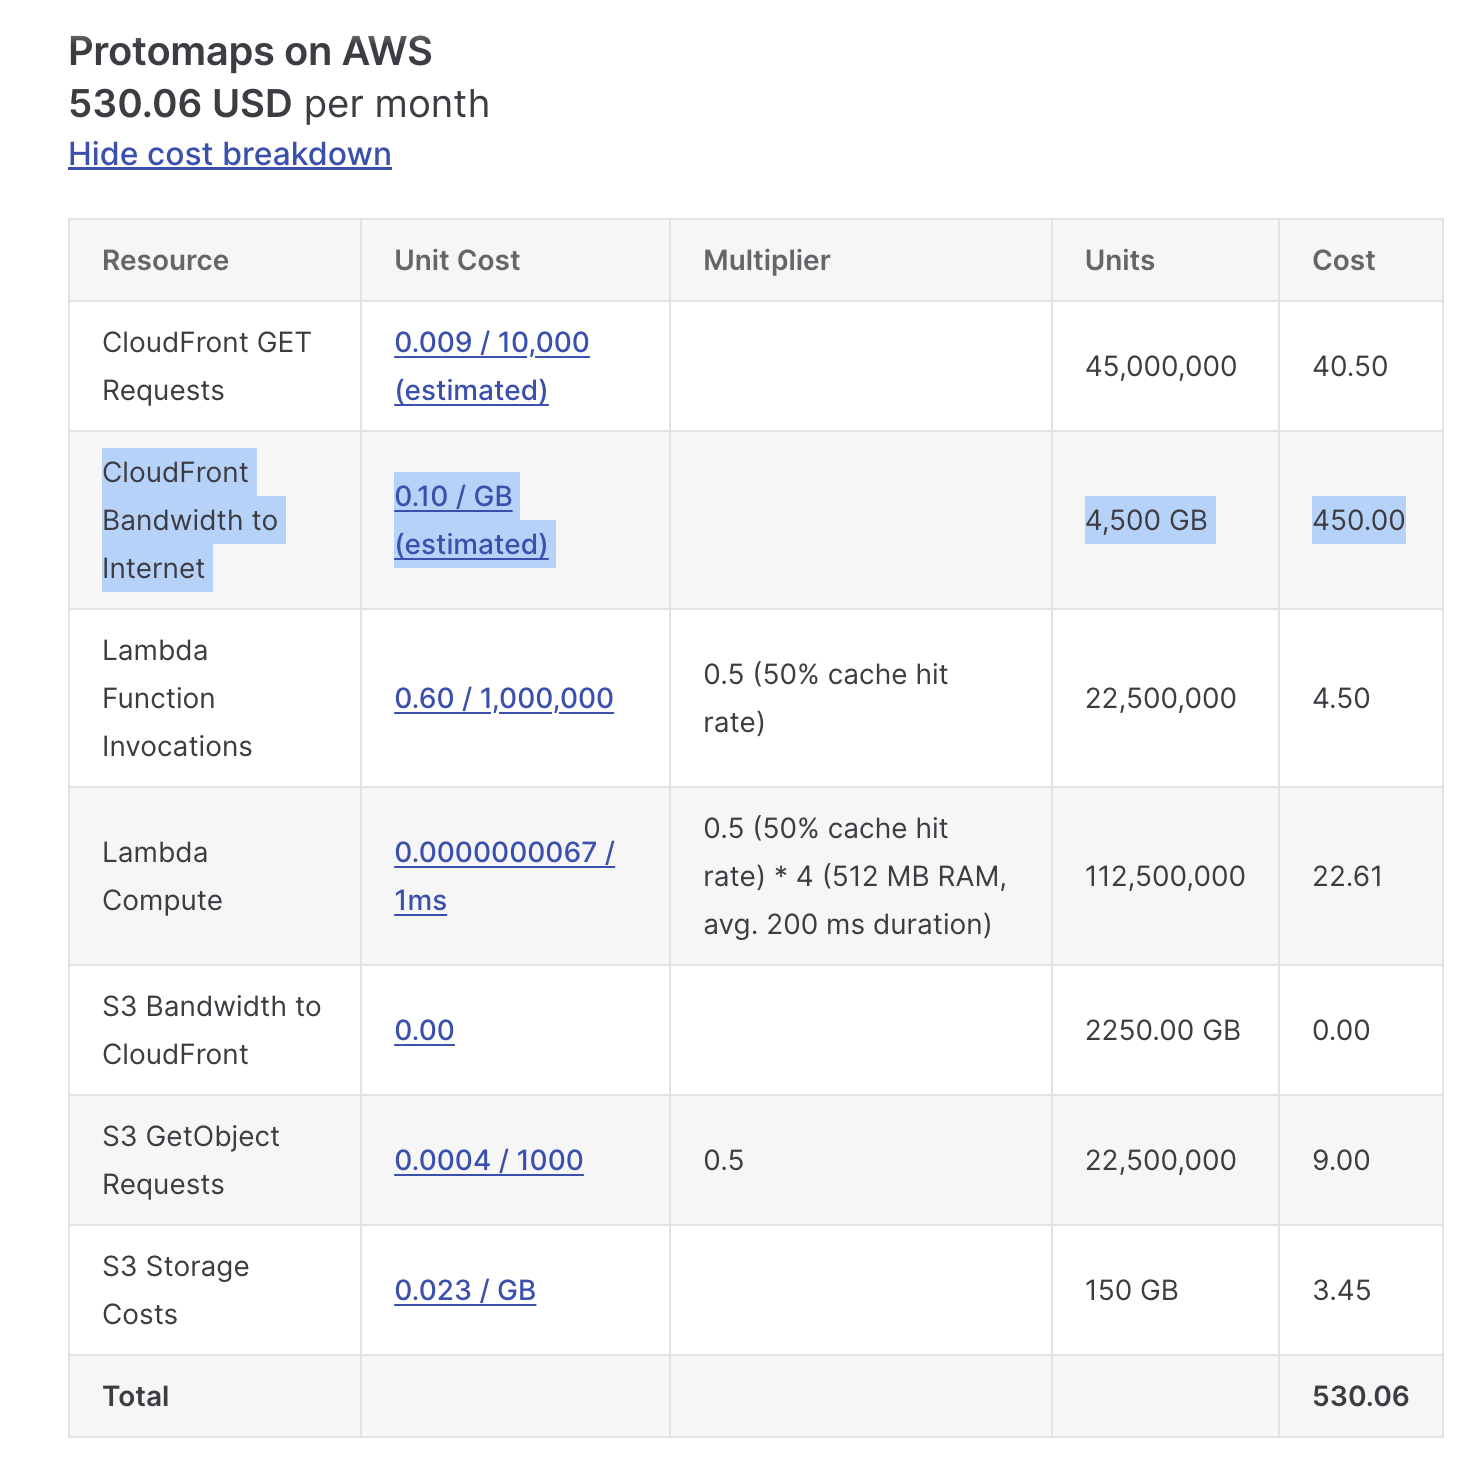Click the Protomaps on AWS heading
The width and height of the screenshot is (1476, 1470).
coord(250,50)
